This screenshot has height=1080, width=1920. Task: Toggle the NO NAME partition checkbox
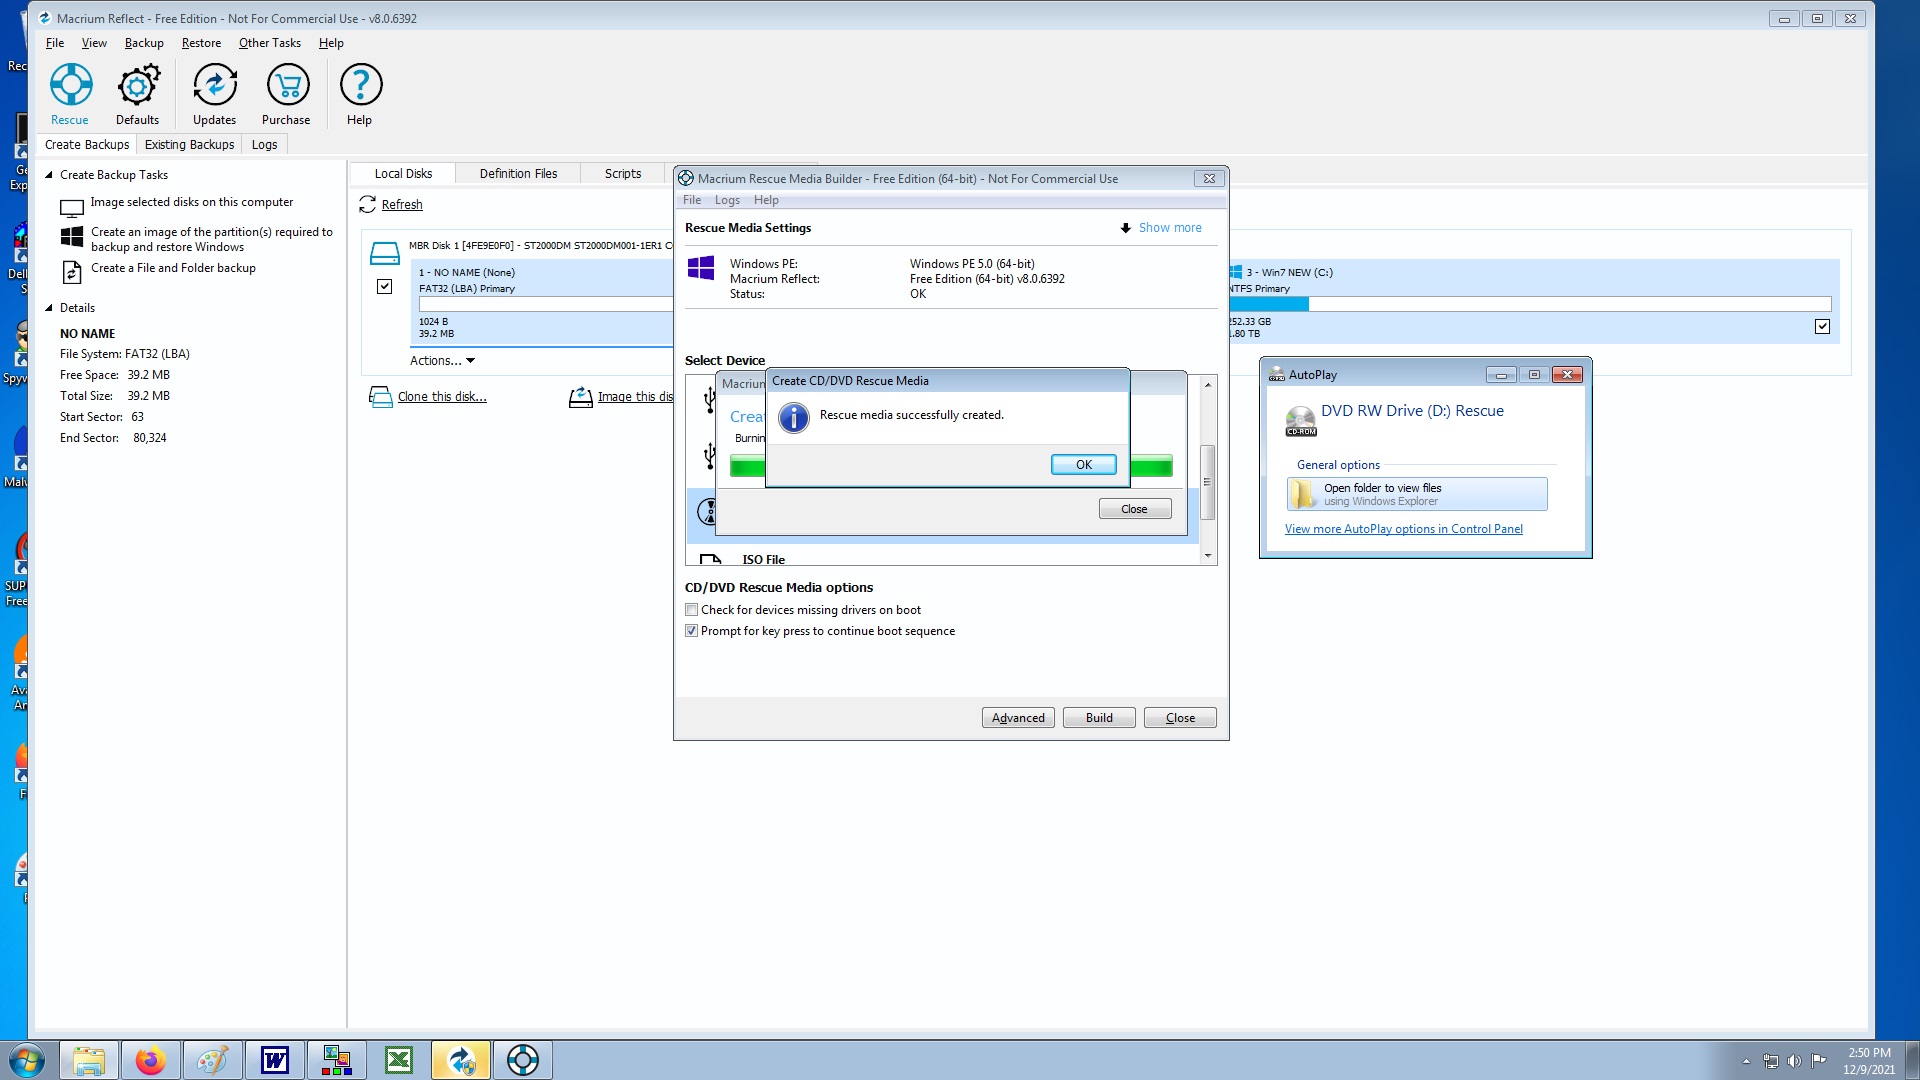[x=384, y=287]
